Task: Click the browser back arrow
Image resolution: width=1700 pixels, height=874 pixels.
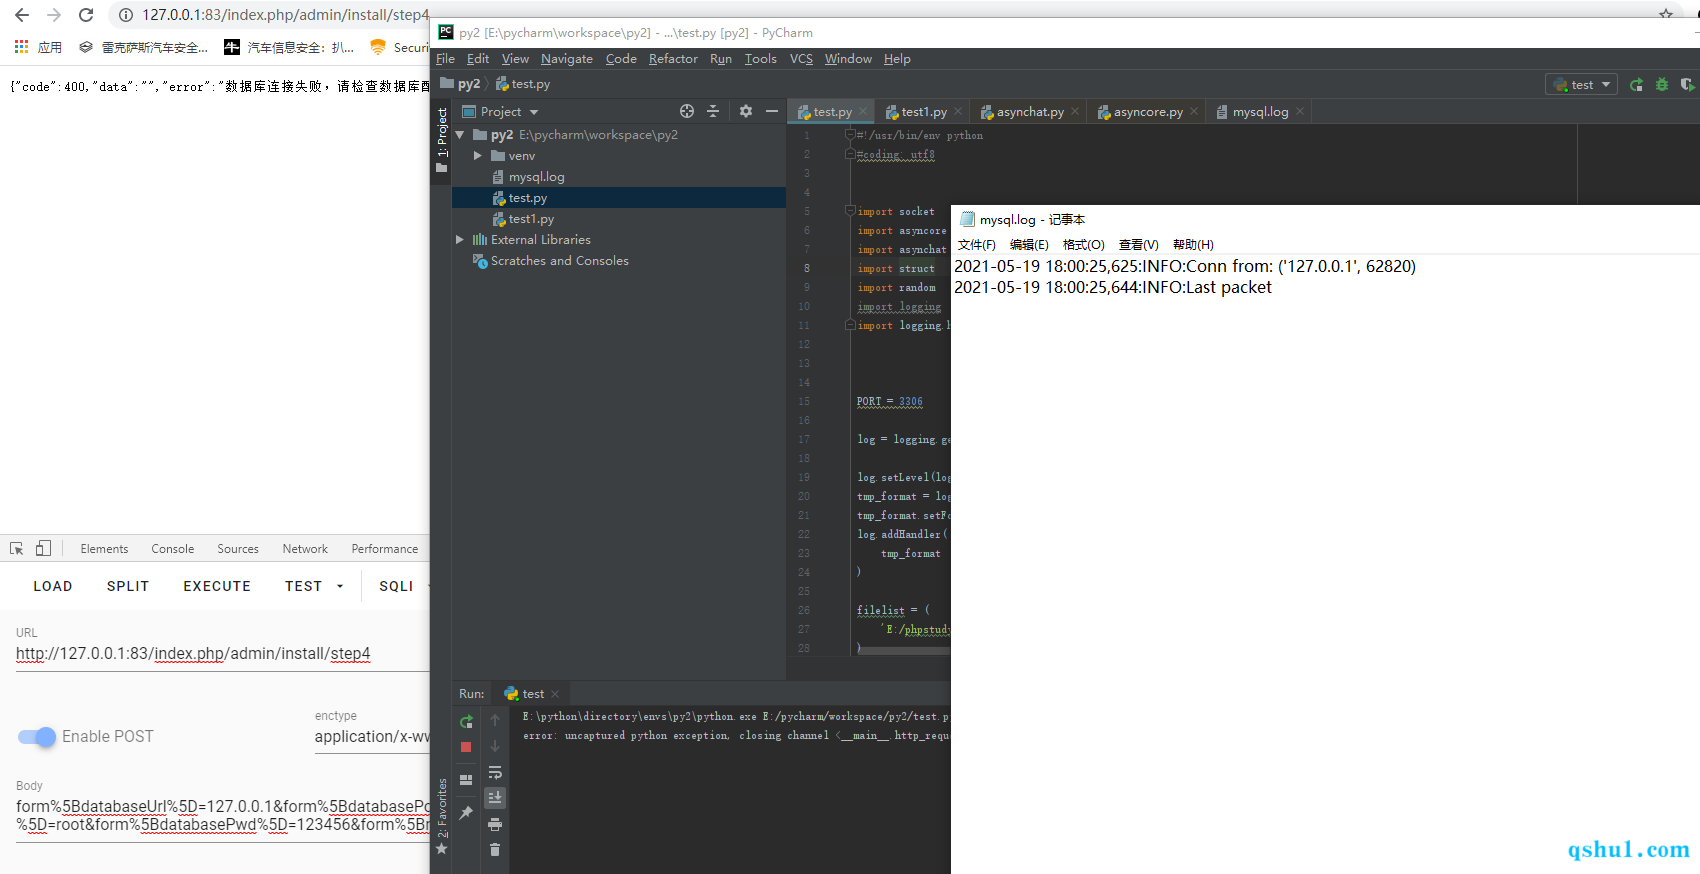Action: (22, 15)
